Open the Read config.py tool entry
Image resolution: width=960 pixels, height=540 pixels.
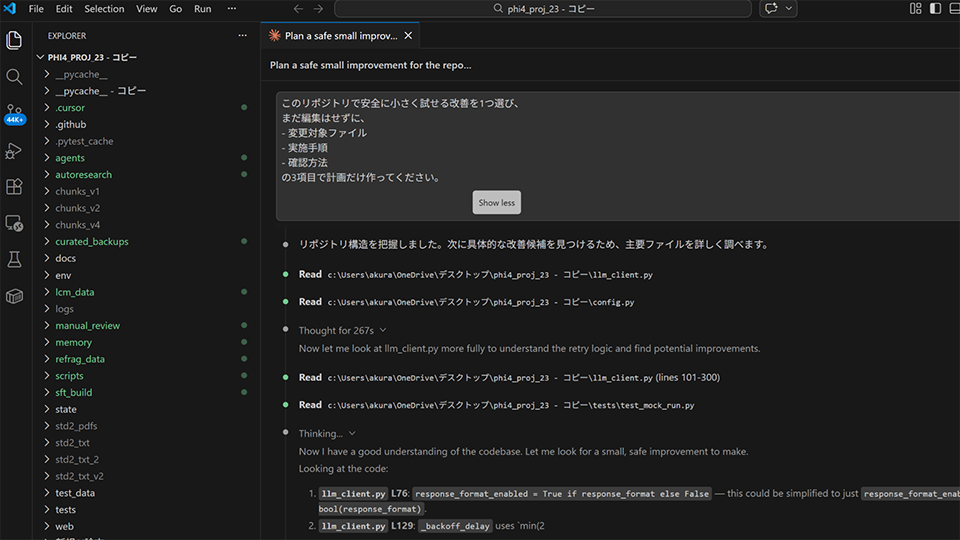(467, 302)
